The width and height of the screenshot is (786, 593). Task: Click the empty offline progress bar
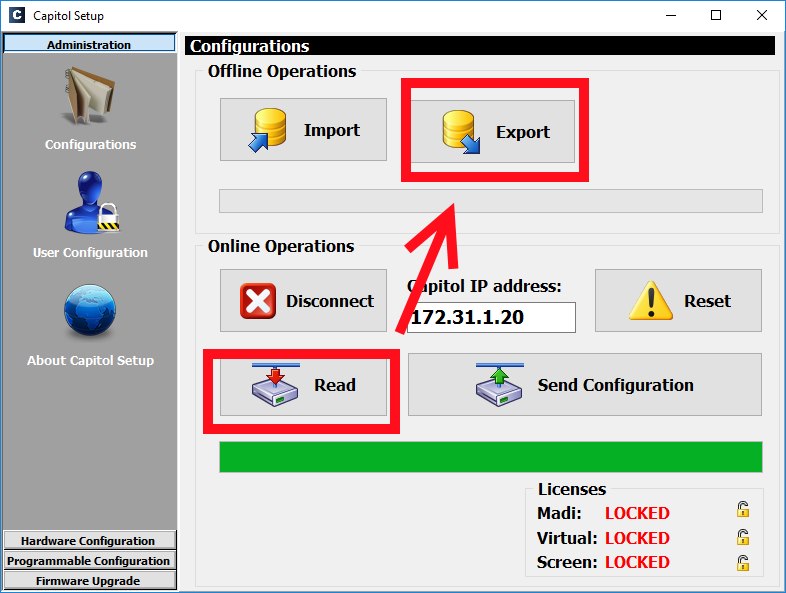pos(491,201)
